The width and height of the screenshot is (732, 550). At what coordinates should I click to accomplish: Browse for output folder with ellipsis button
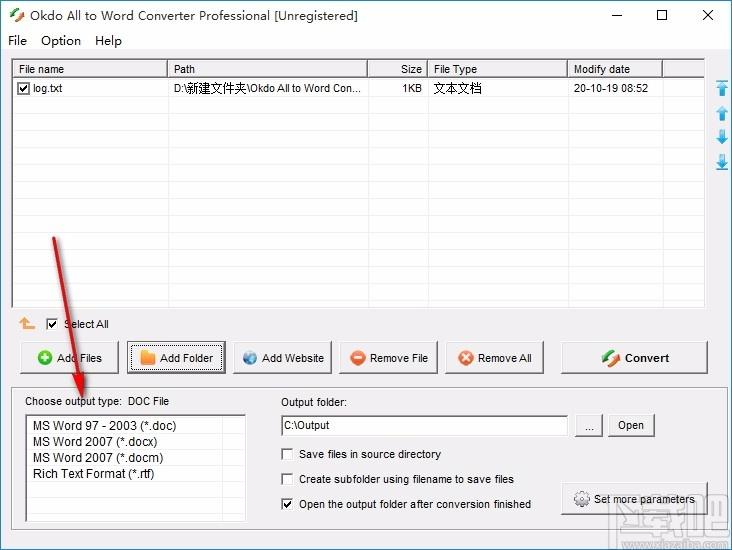589,425
